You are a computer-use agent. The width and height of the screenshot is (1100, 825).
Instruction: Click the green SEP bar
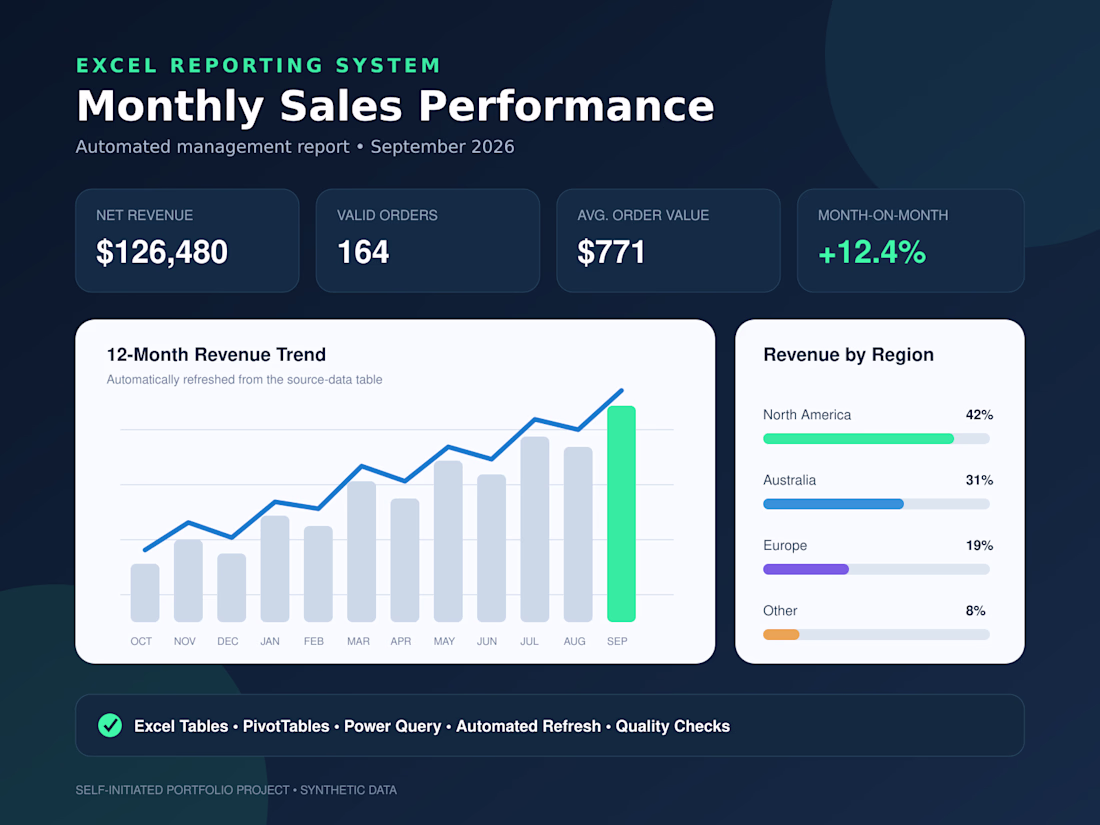pos(622,514)
